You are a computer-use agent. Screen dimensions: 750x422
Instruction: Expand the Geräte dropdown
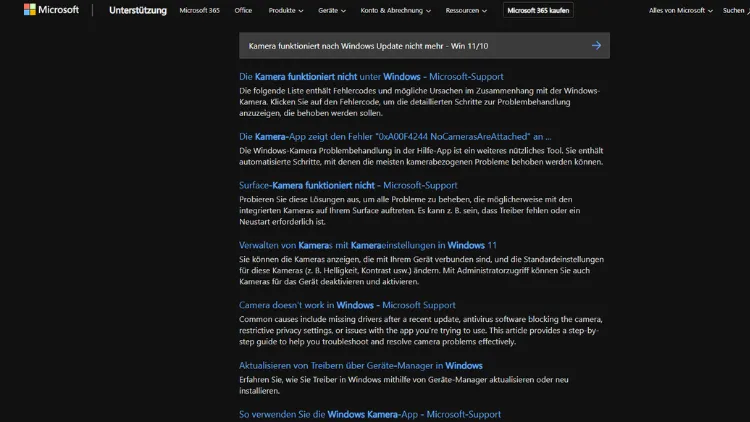pos(331,10)
